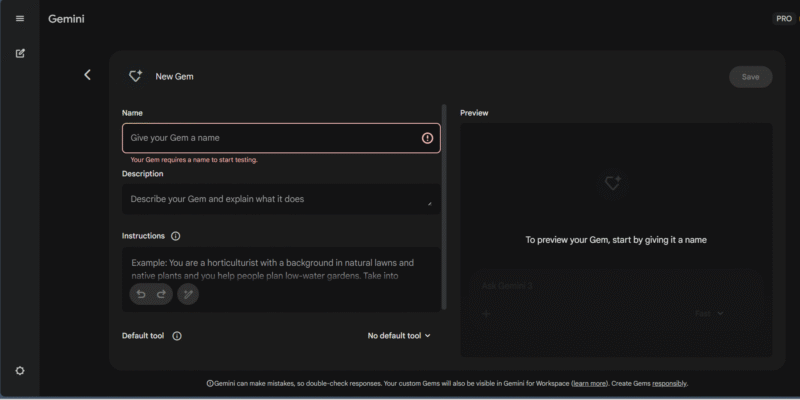Show Instructions info tooltip icon
This screenshot has height=400, width=800.
click(x=176, y=236)
